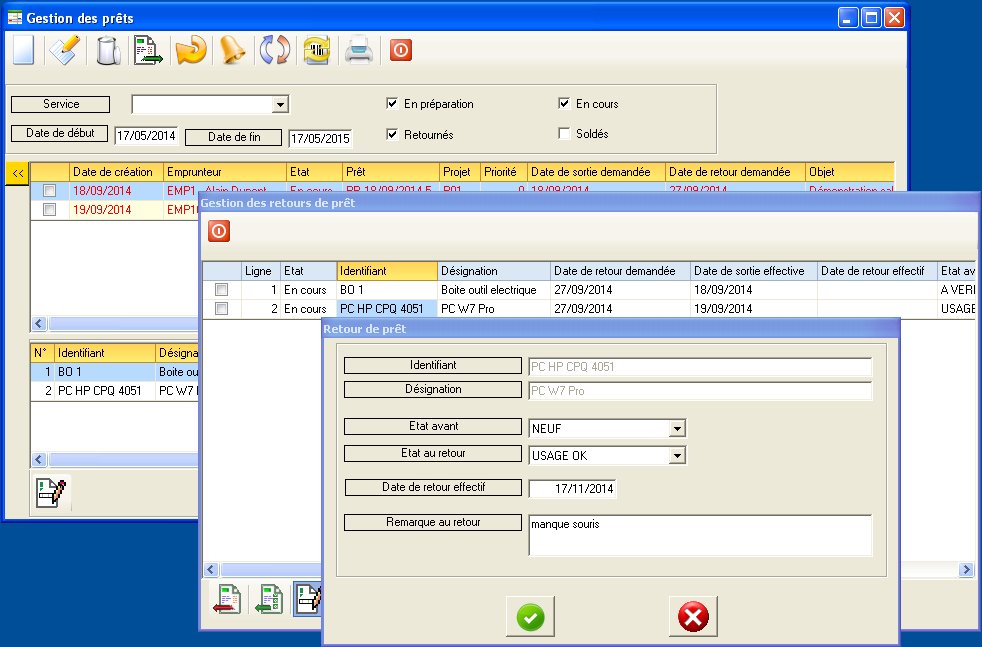Viewport: 982px width, 647px height.
Task: Click the return date field showing 17/11/2014
Action: click(x=572, y=489)
